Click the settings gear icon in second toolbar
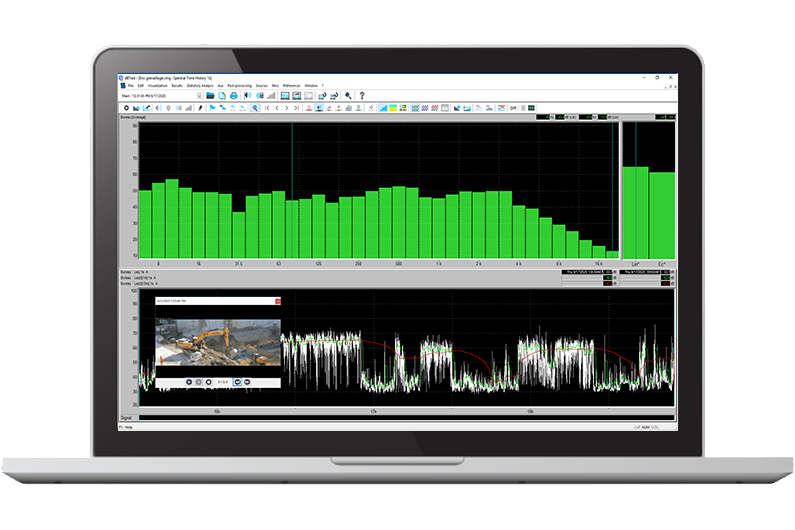This screenshot has width=795, height=530. 126,107
